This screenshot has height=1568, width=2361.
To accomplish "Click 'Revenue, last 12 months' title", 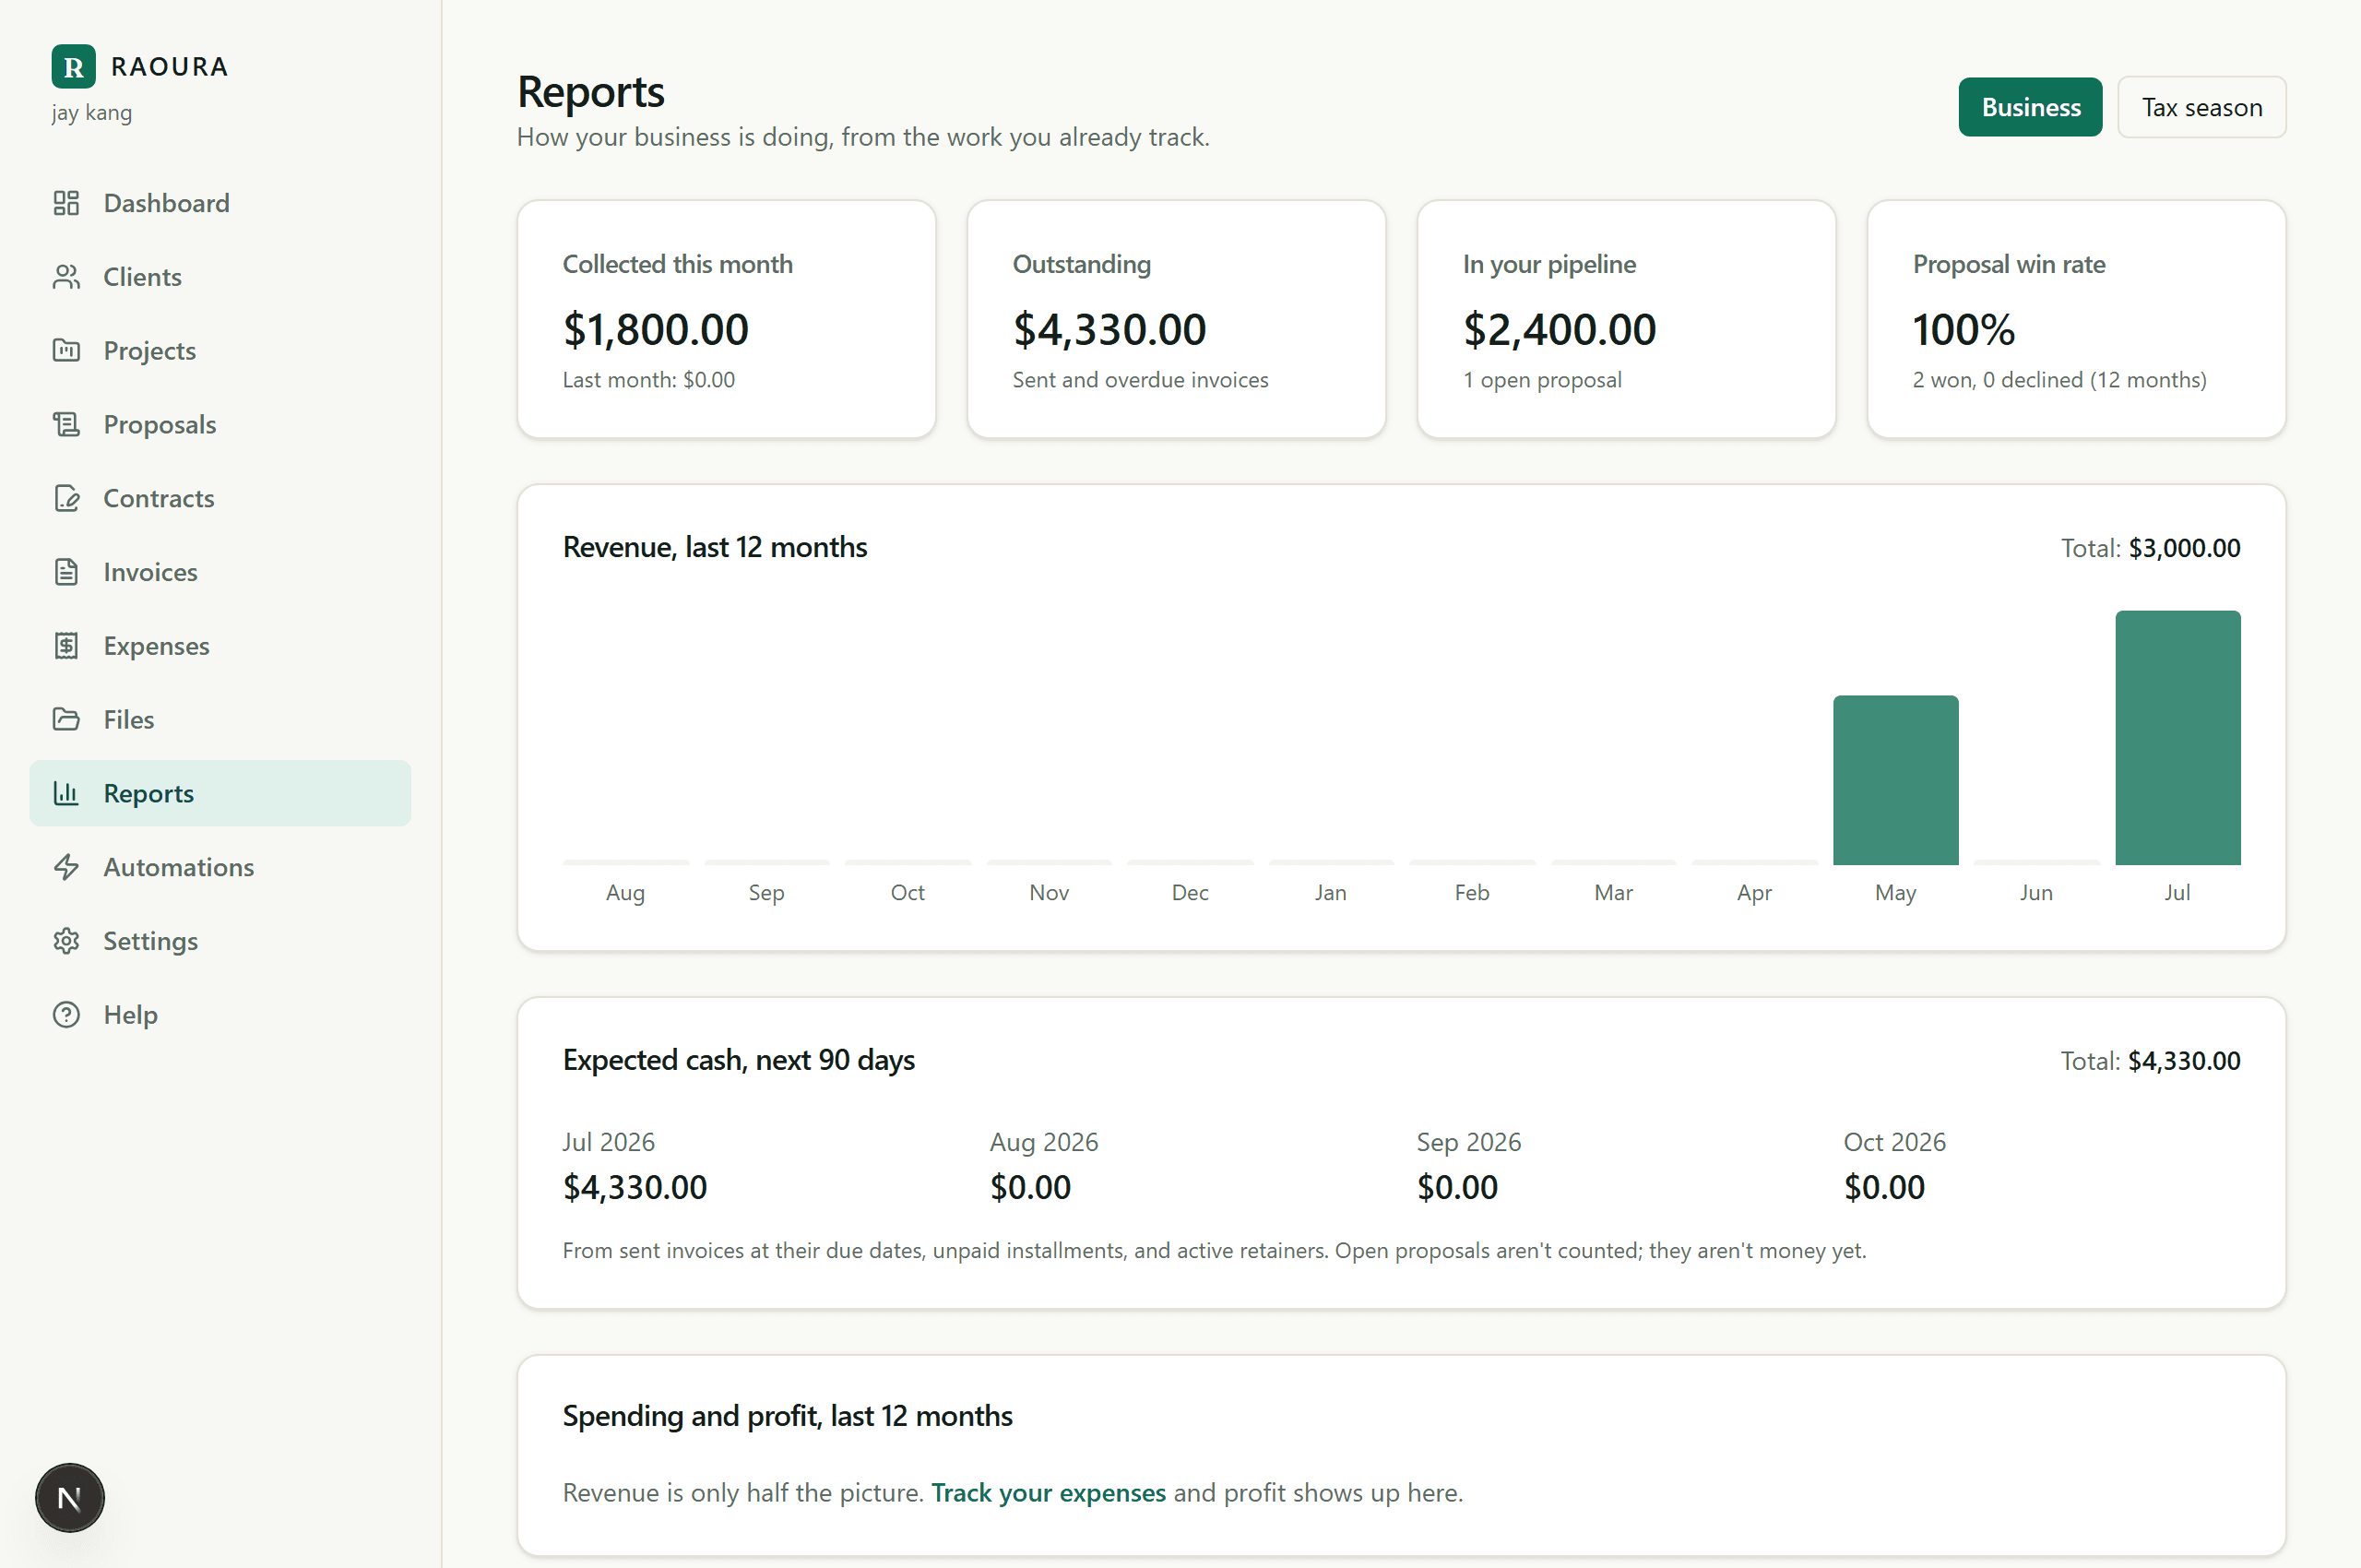I will tap(715, 547).
